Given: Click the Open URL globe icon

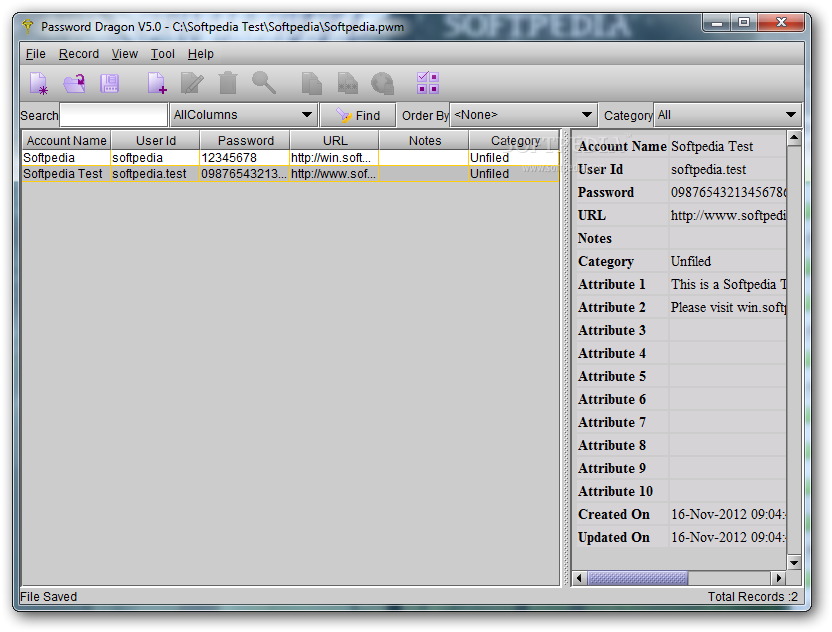Looking at the screenshot, I should point(383,83).
